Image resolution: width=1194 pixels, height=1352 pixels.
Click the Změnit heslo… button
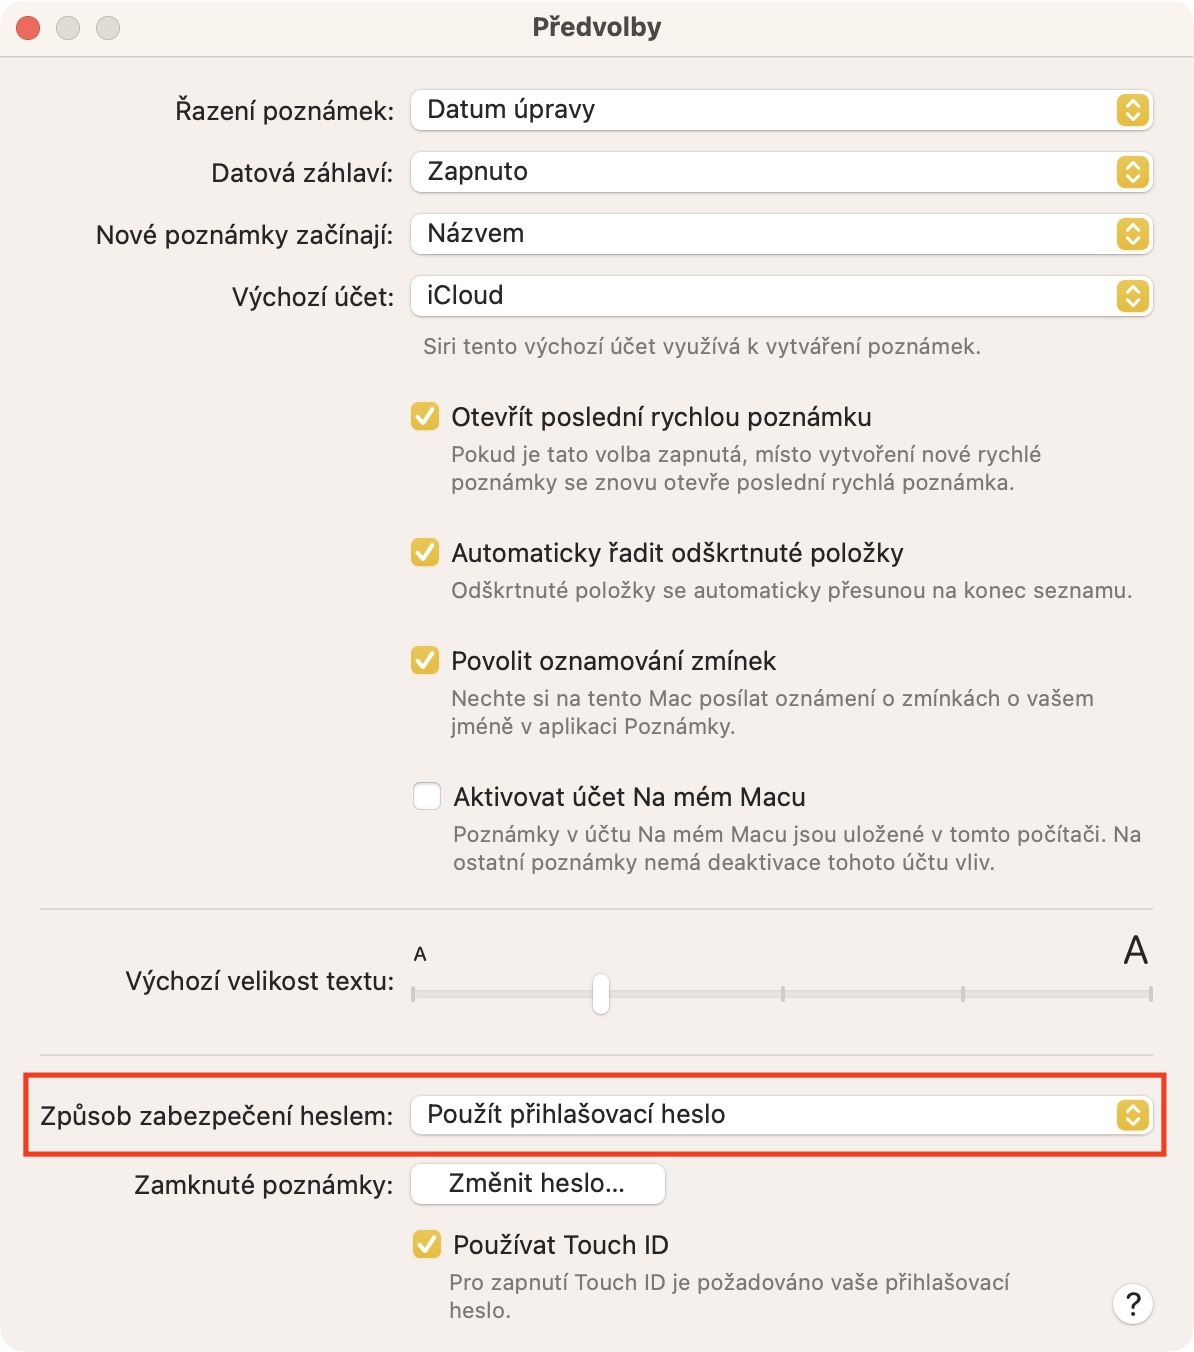(x=537, y=1184)
